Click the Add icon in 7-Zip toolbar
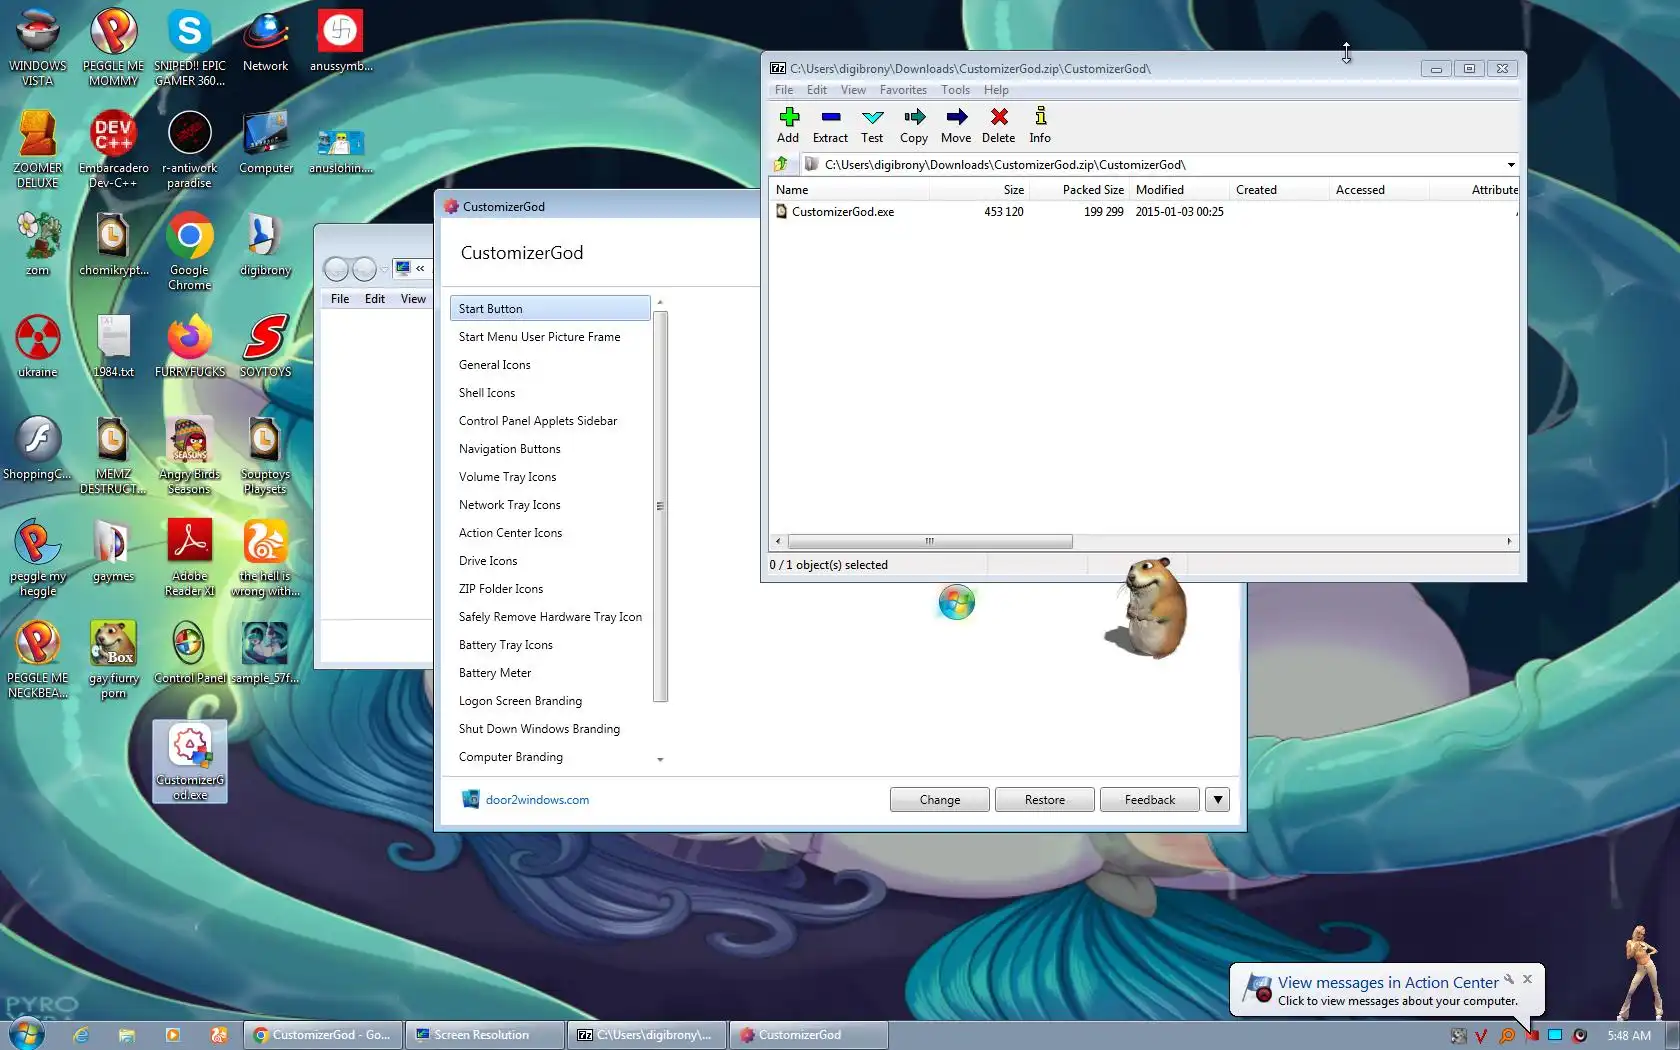 [x=788, y=126]
